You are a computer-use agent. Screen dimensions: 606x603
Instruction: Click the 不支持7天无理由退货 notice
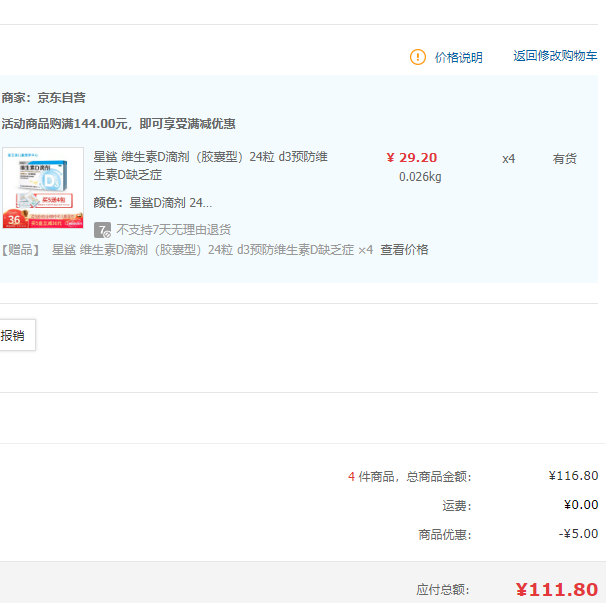coord(174,230)
